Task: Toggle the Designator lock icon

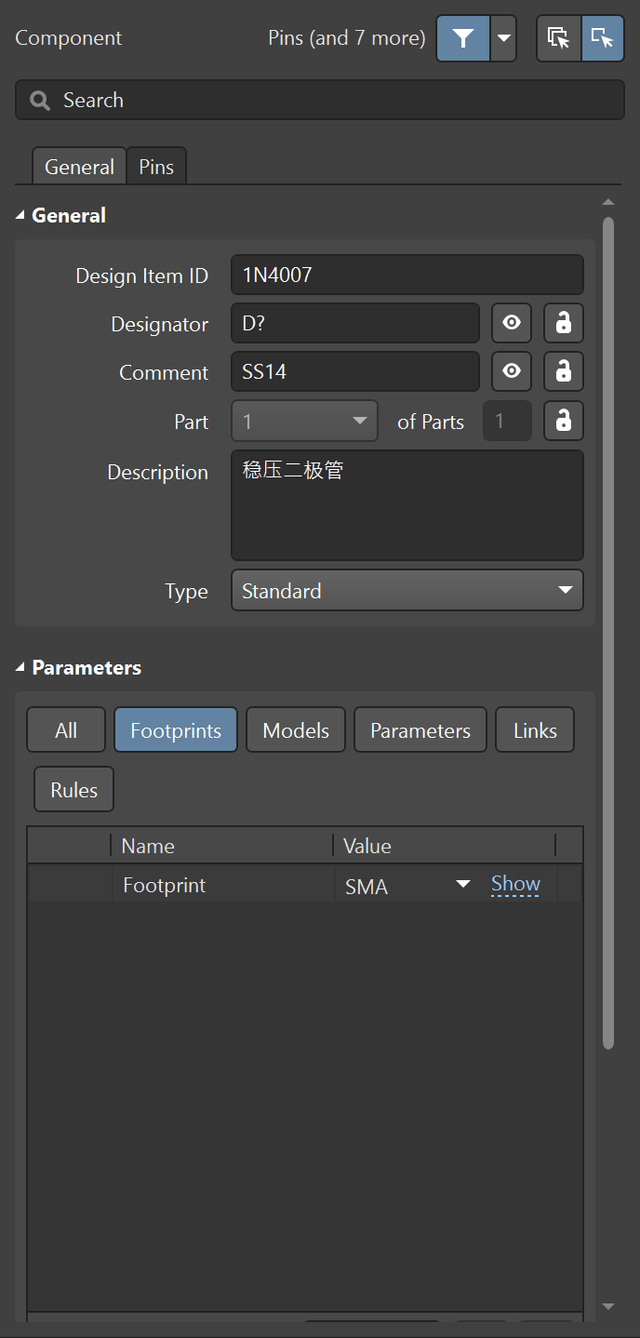Action: pyautogui.click(x=564, y=323)
